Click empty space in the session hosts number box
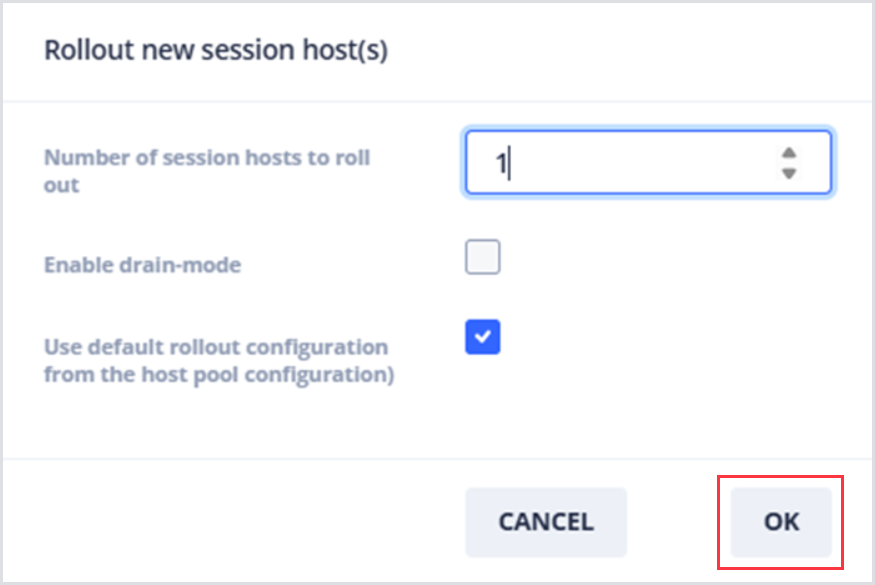This screenshot has width=875, height=585. 650,163
